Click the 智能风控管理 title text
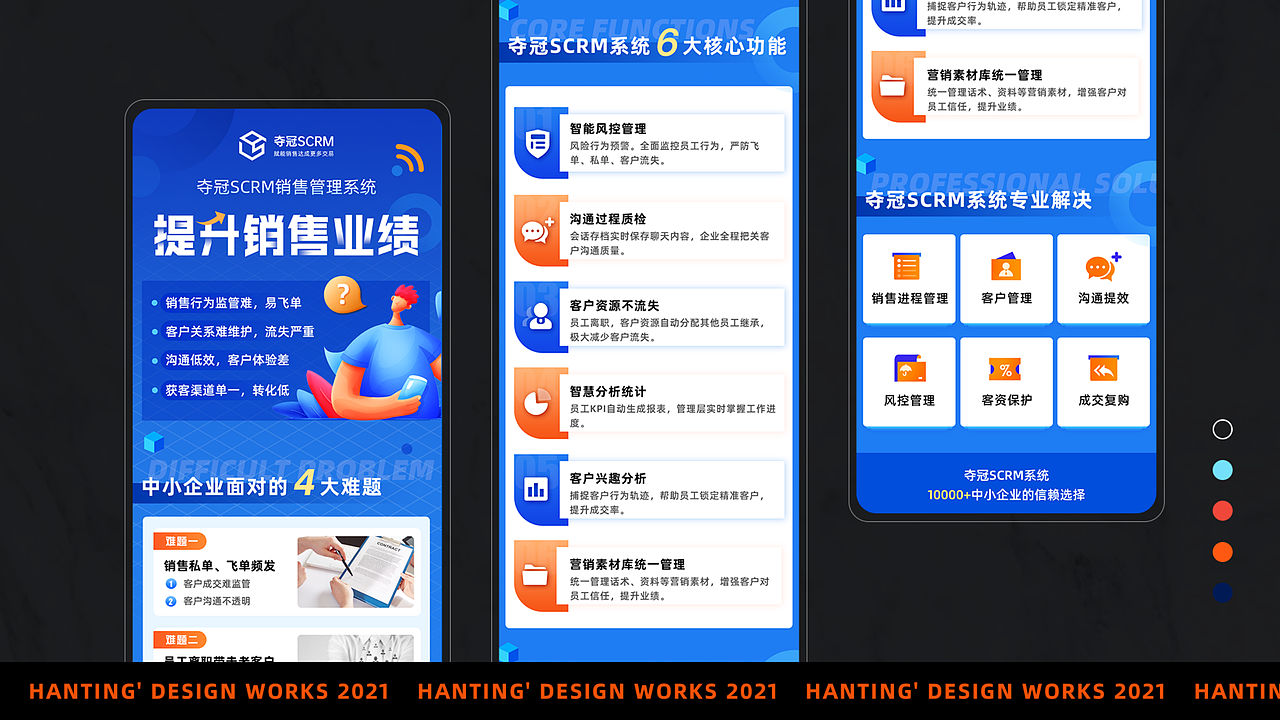 click(608, 129)
